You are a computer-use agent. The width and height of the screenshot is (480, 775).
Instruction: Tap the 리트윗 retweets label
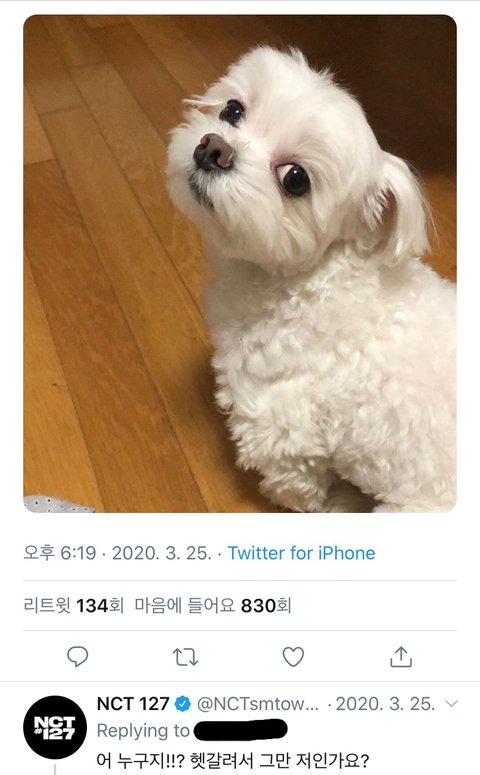tap(47, 605)
